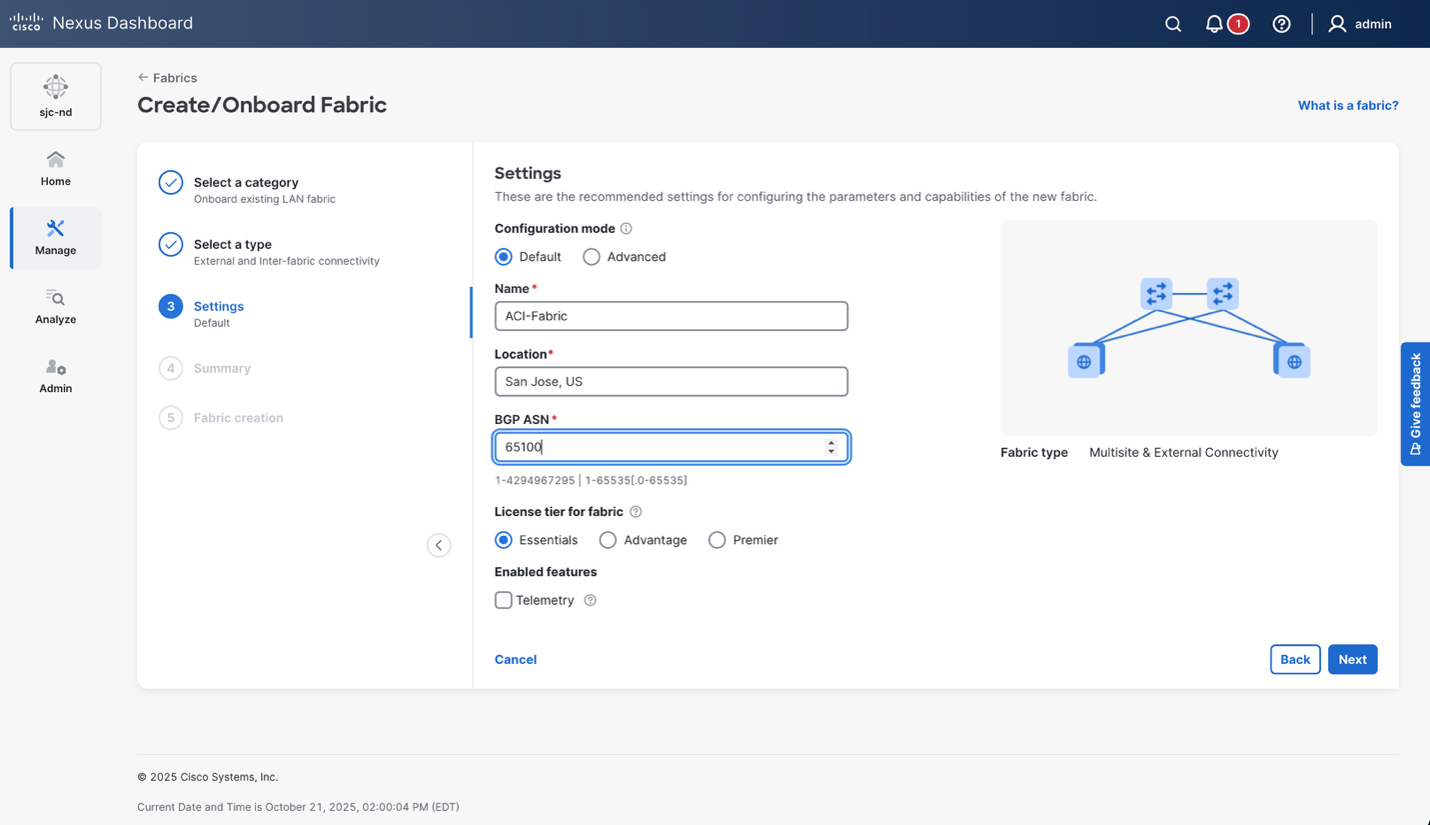Show Configuration mode info icon
The width and height of the screenshot is (1430, 825).
pyautogui.click(x=626, y=229)
